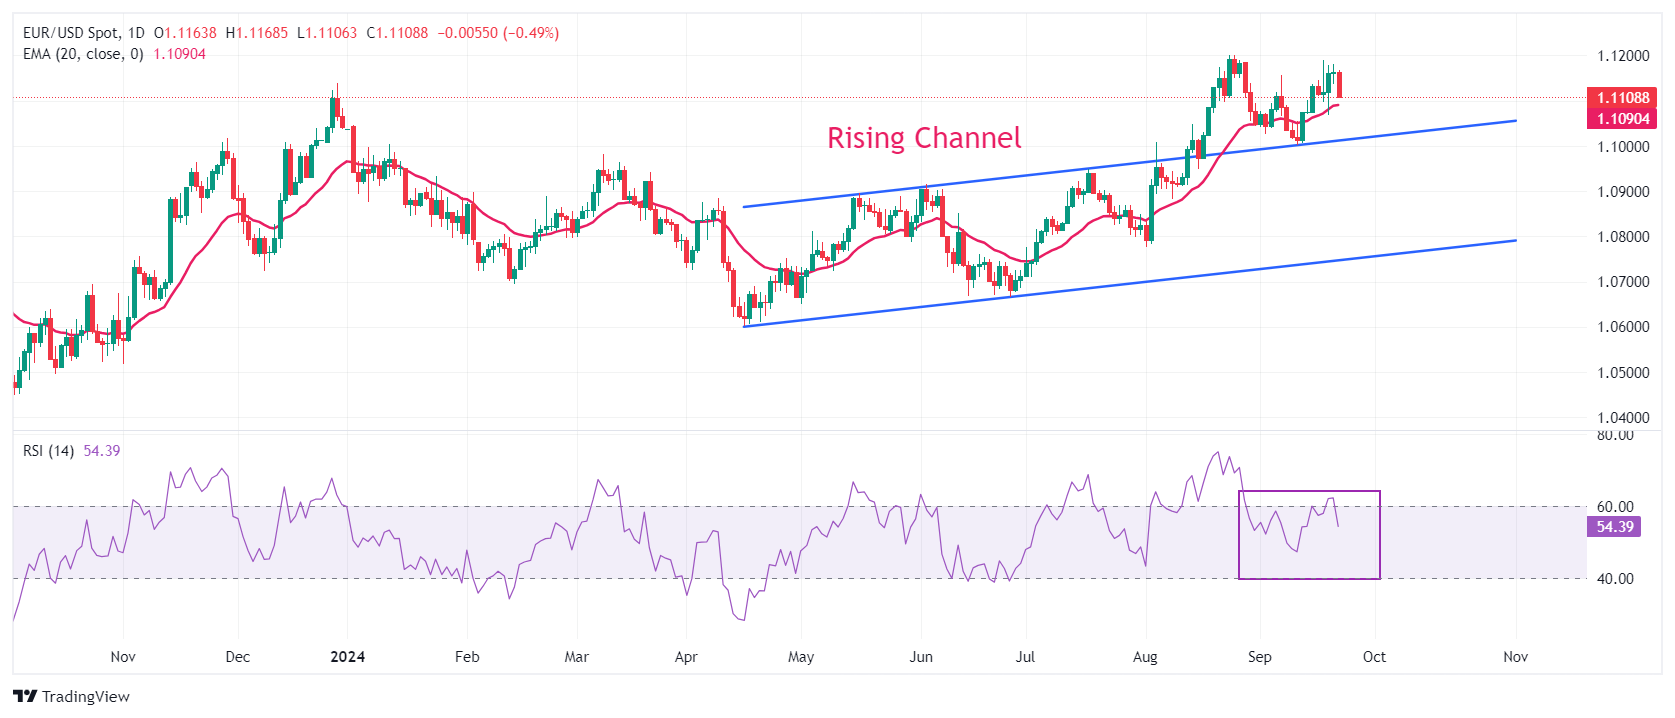Click the TradingView logo
Viewport: 1675px width, 718px height.
point(71,696)
